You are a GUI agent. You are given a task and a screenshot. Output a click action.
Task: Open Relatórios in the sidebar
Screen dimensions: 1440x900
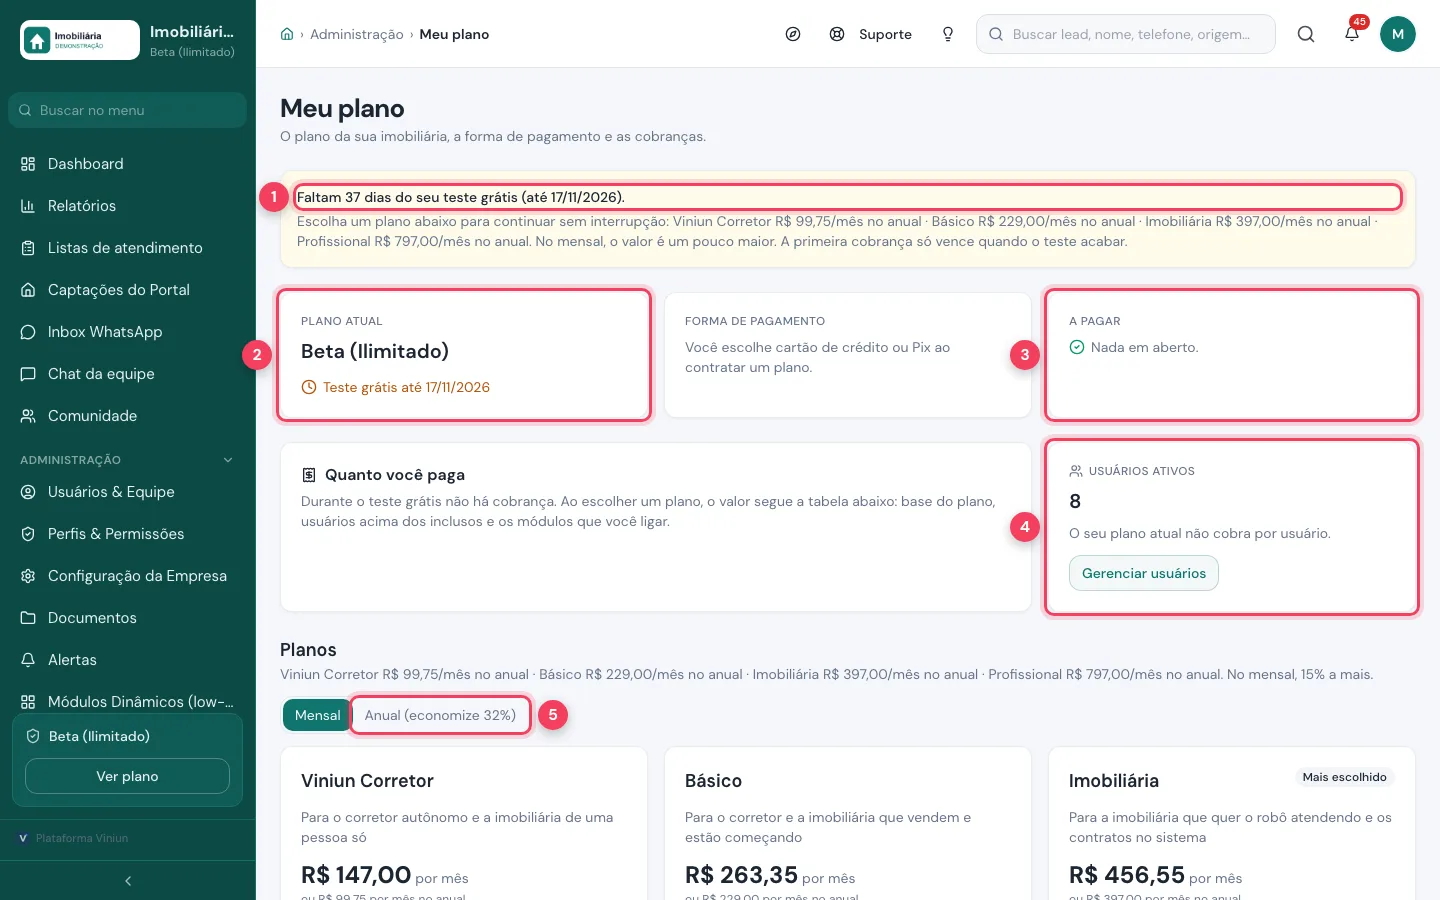(x=128, y=206)
